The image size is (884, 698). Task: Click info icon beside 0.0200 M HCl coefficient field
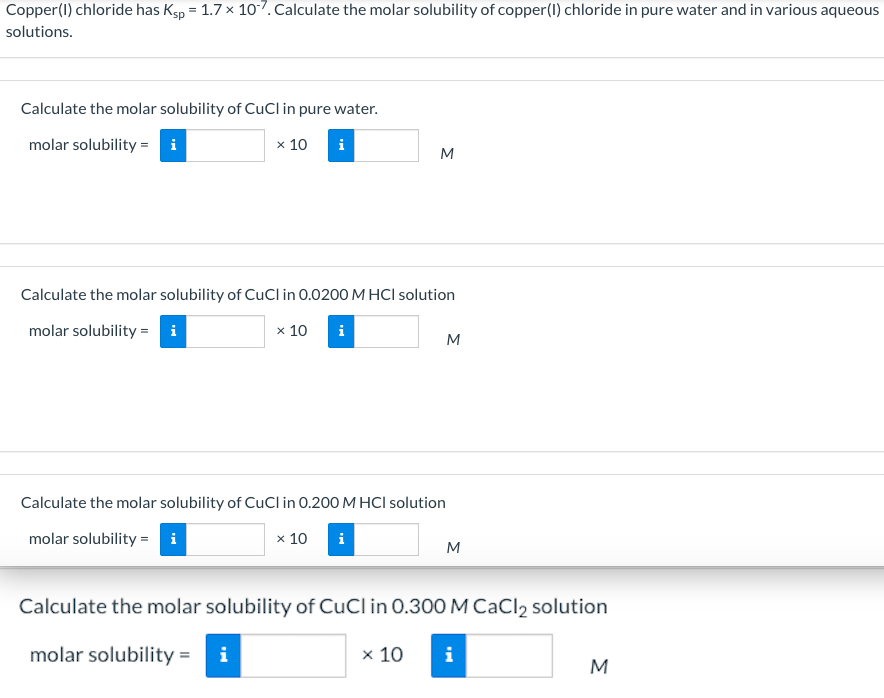point(173,332)
